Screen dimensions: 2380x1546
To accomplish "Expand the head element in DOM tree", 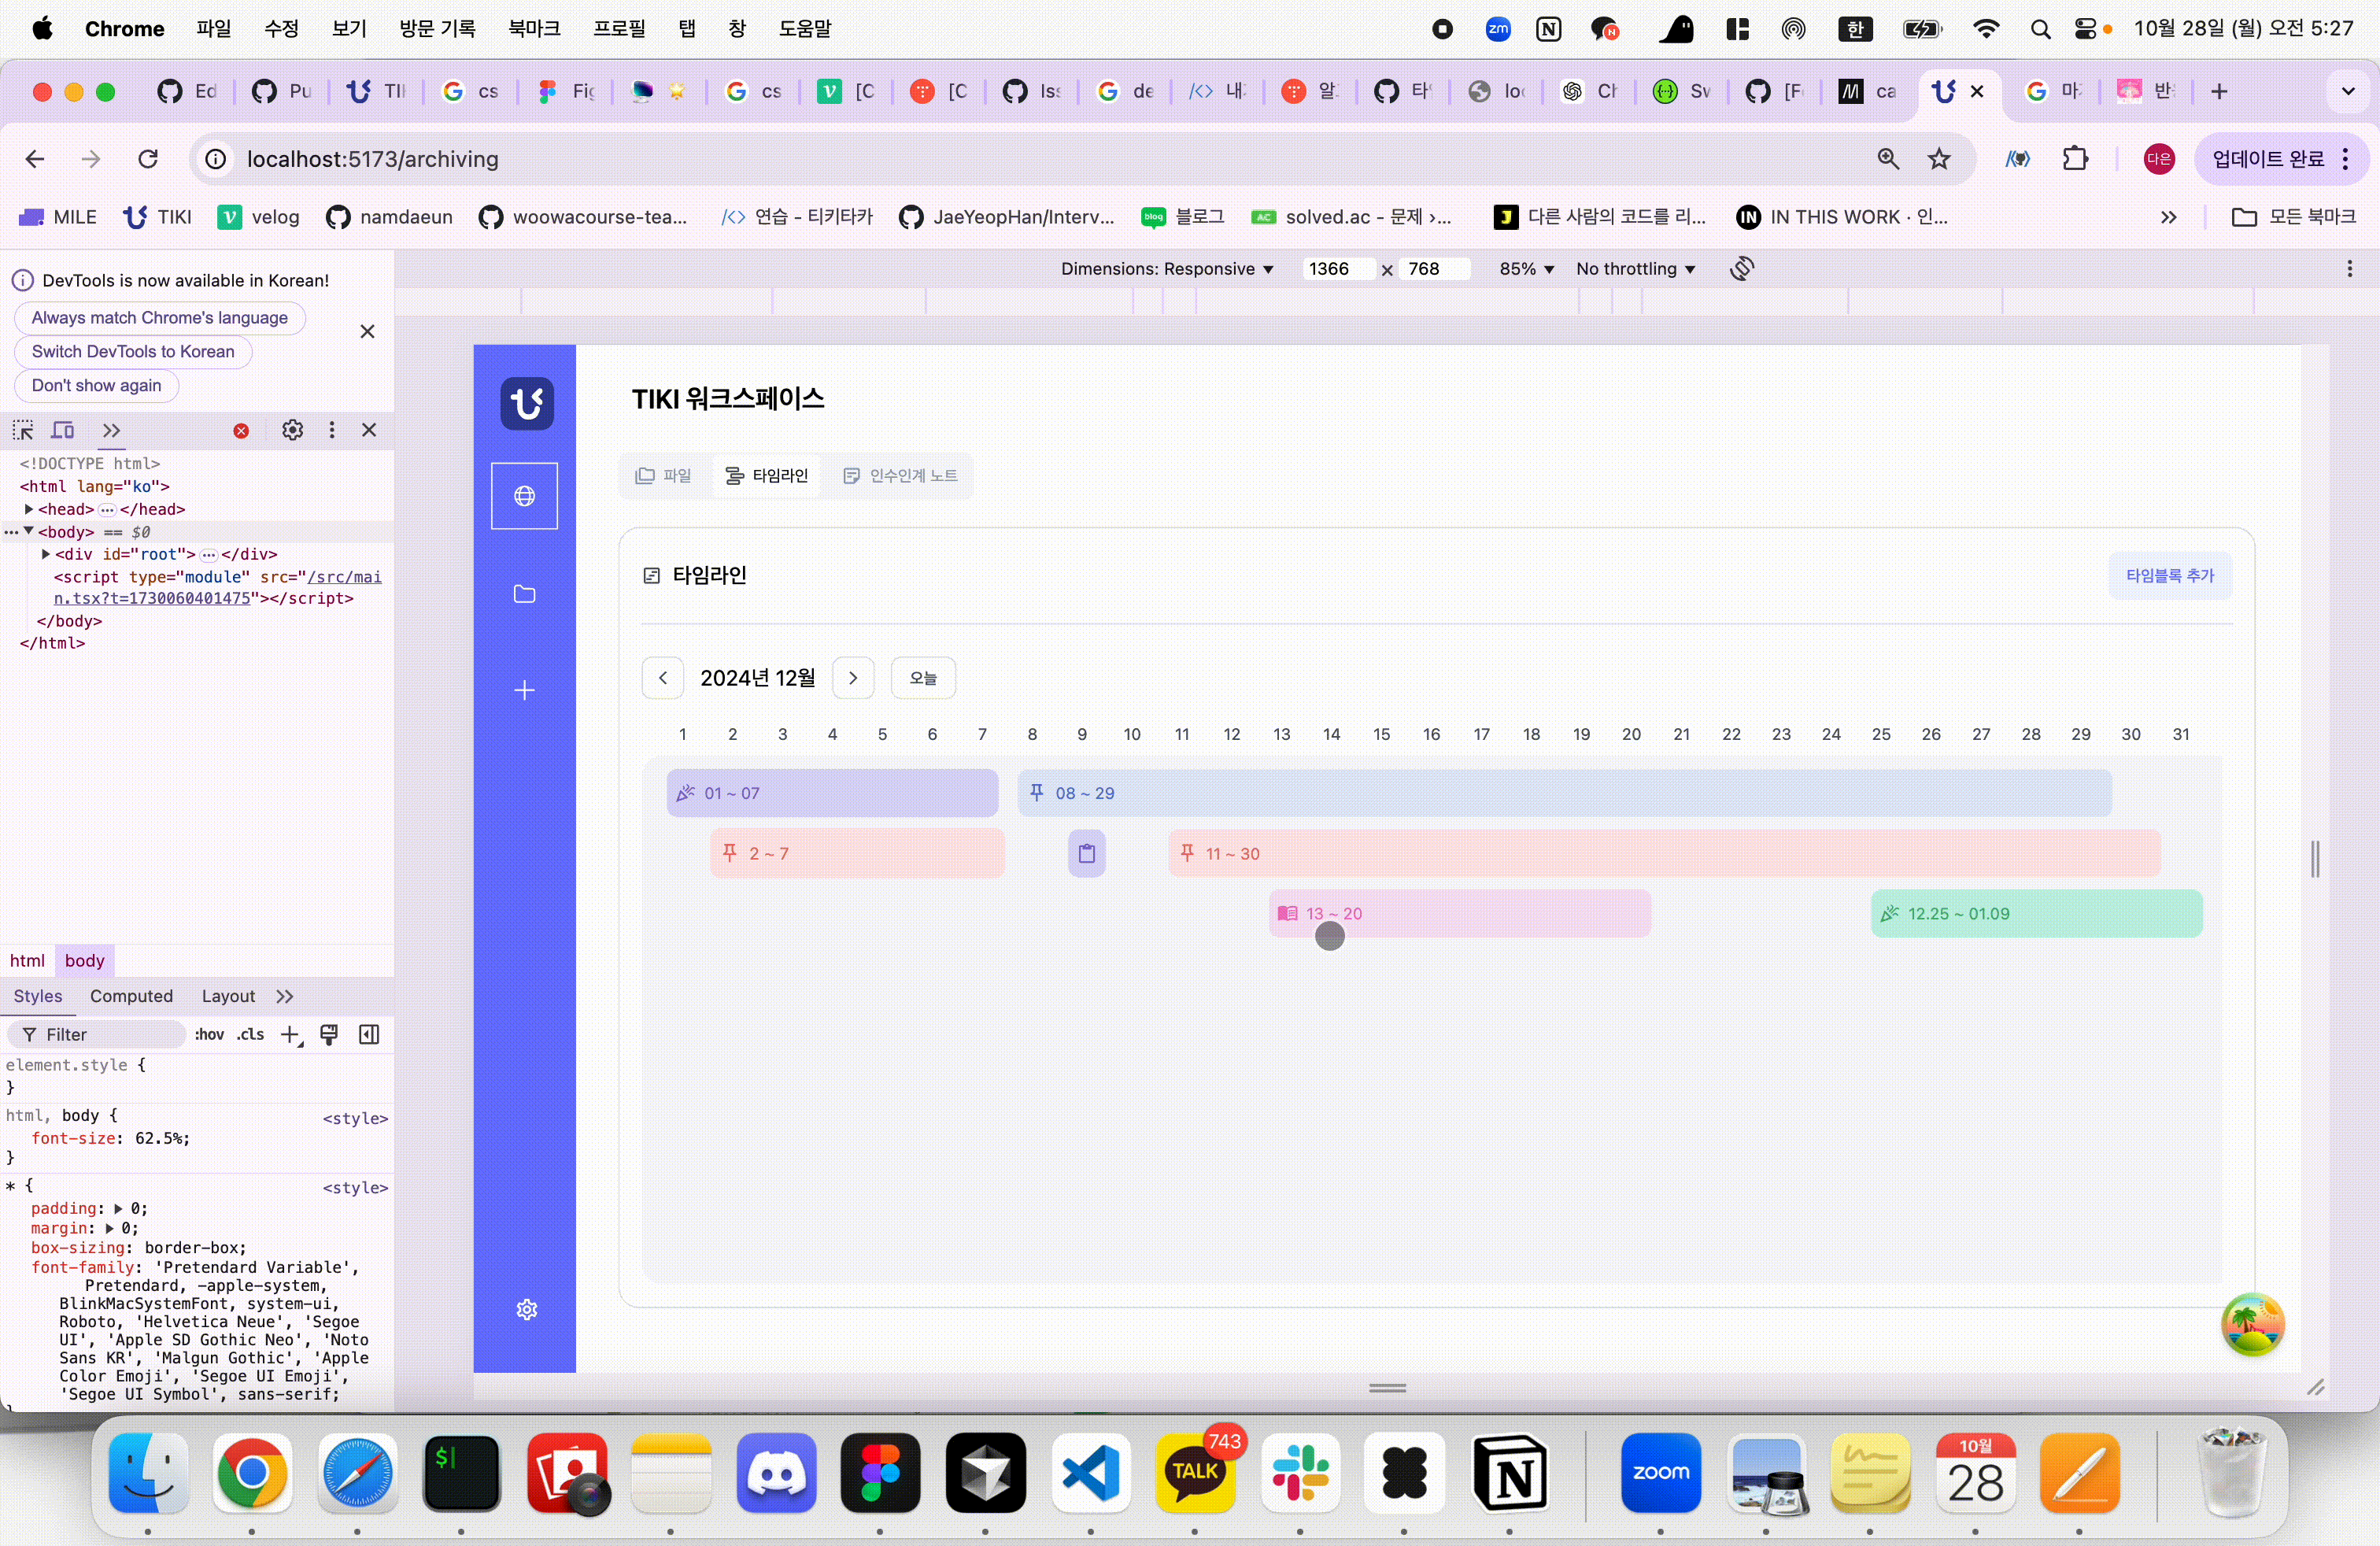I will coord(29,509).
